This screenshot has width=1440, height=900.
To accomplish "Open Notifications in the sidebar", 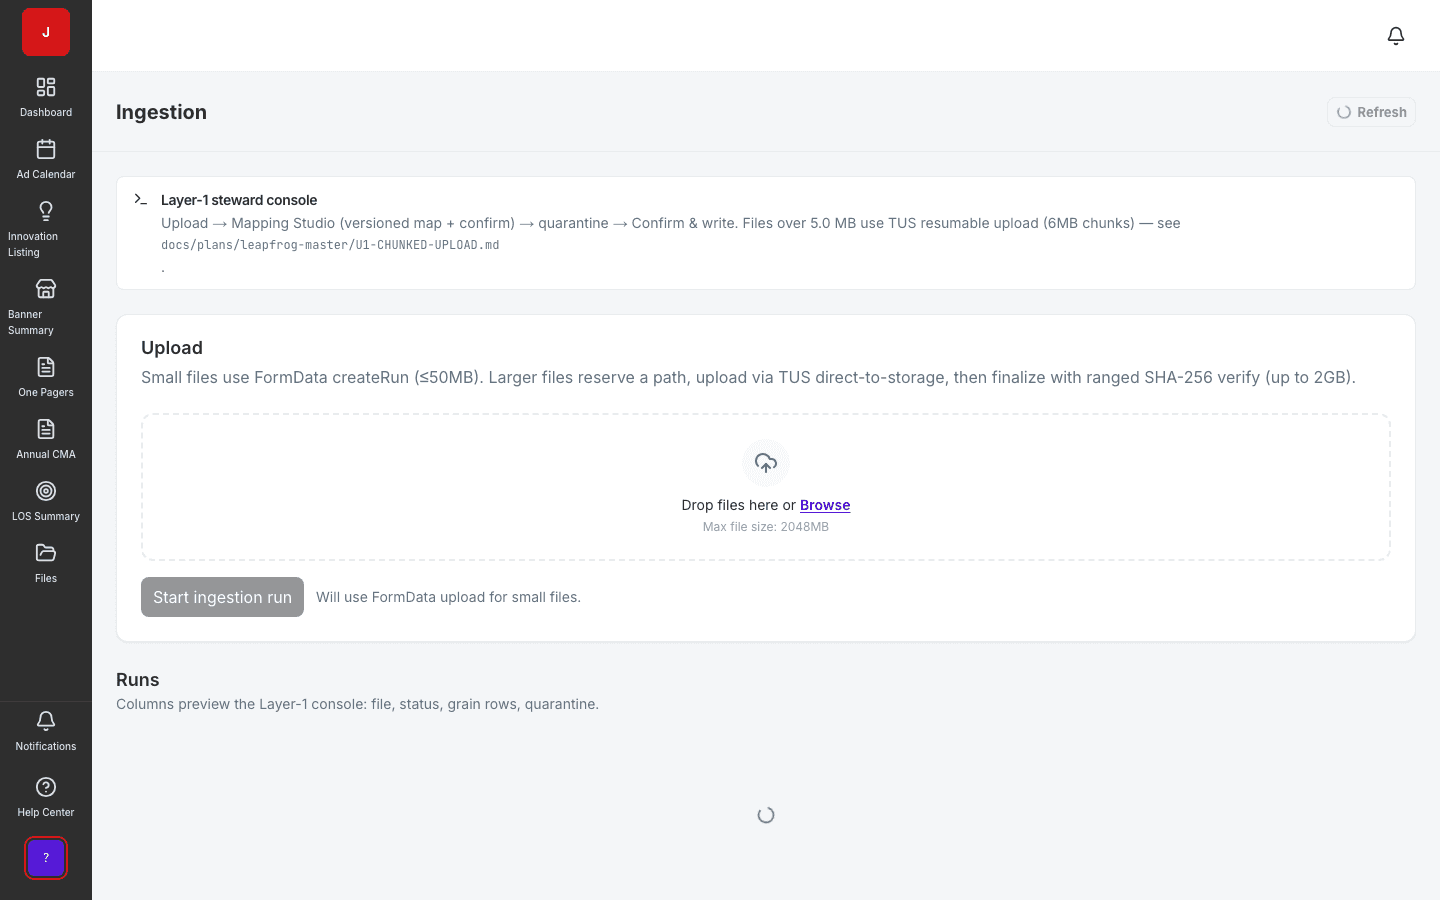I will [46, 731].
